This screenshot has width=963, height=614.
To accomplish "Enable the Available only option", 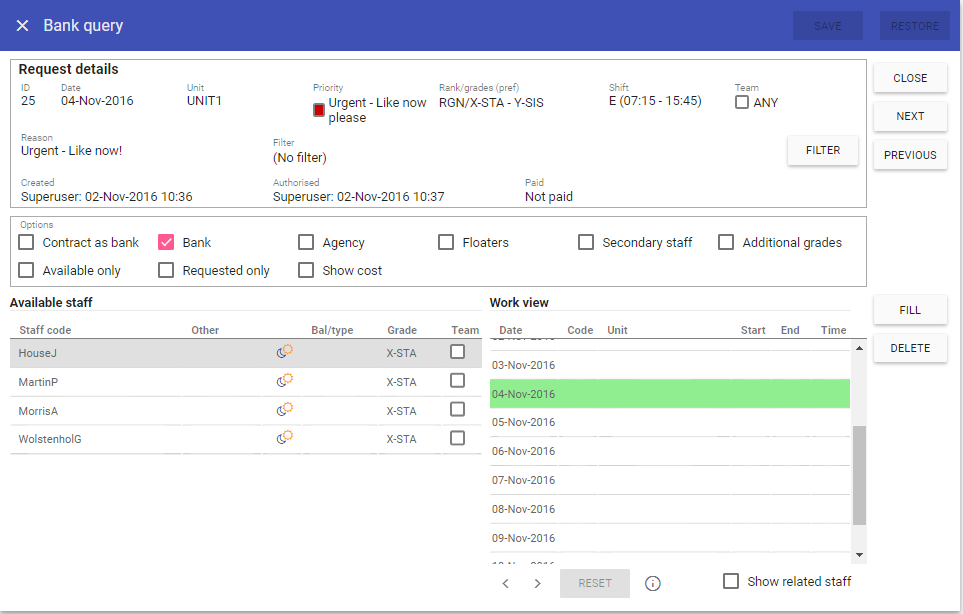I will pos(27,270).
